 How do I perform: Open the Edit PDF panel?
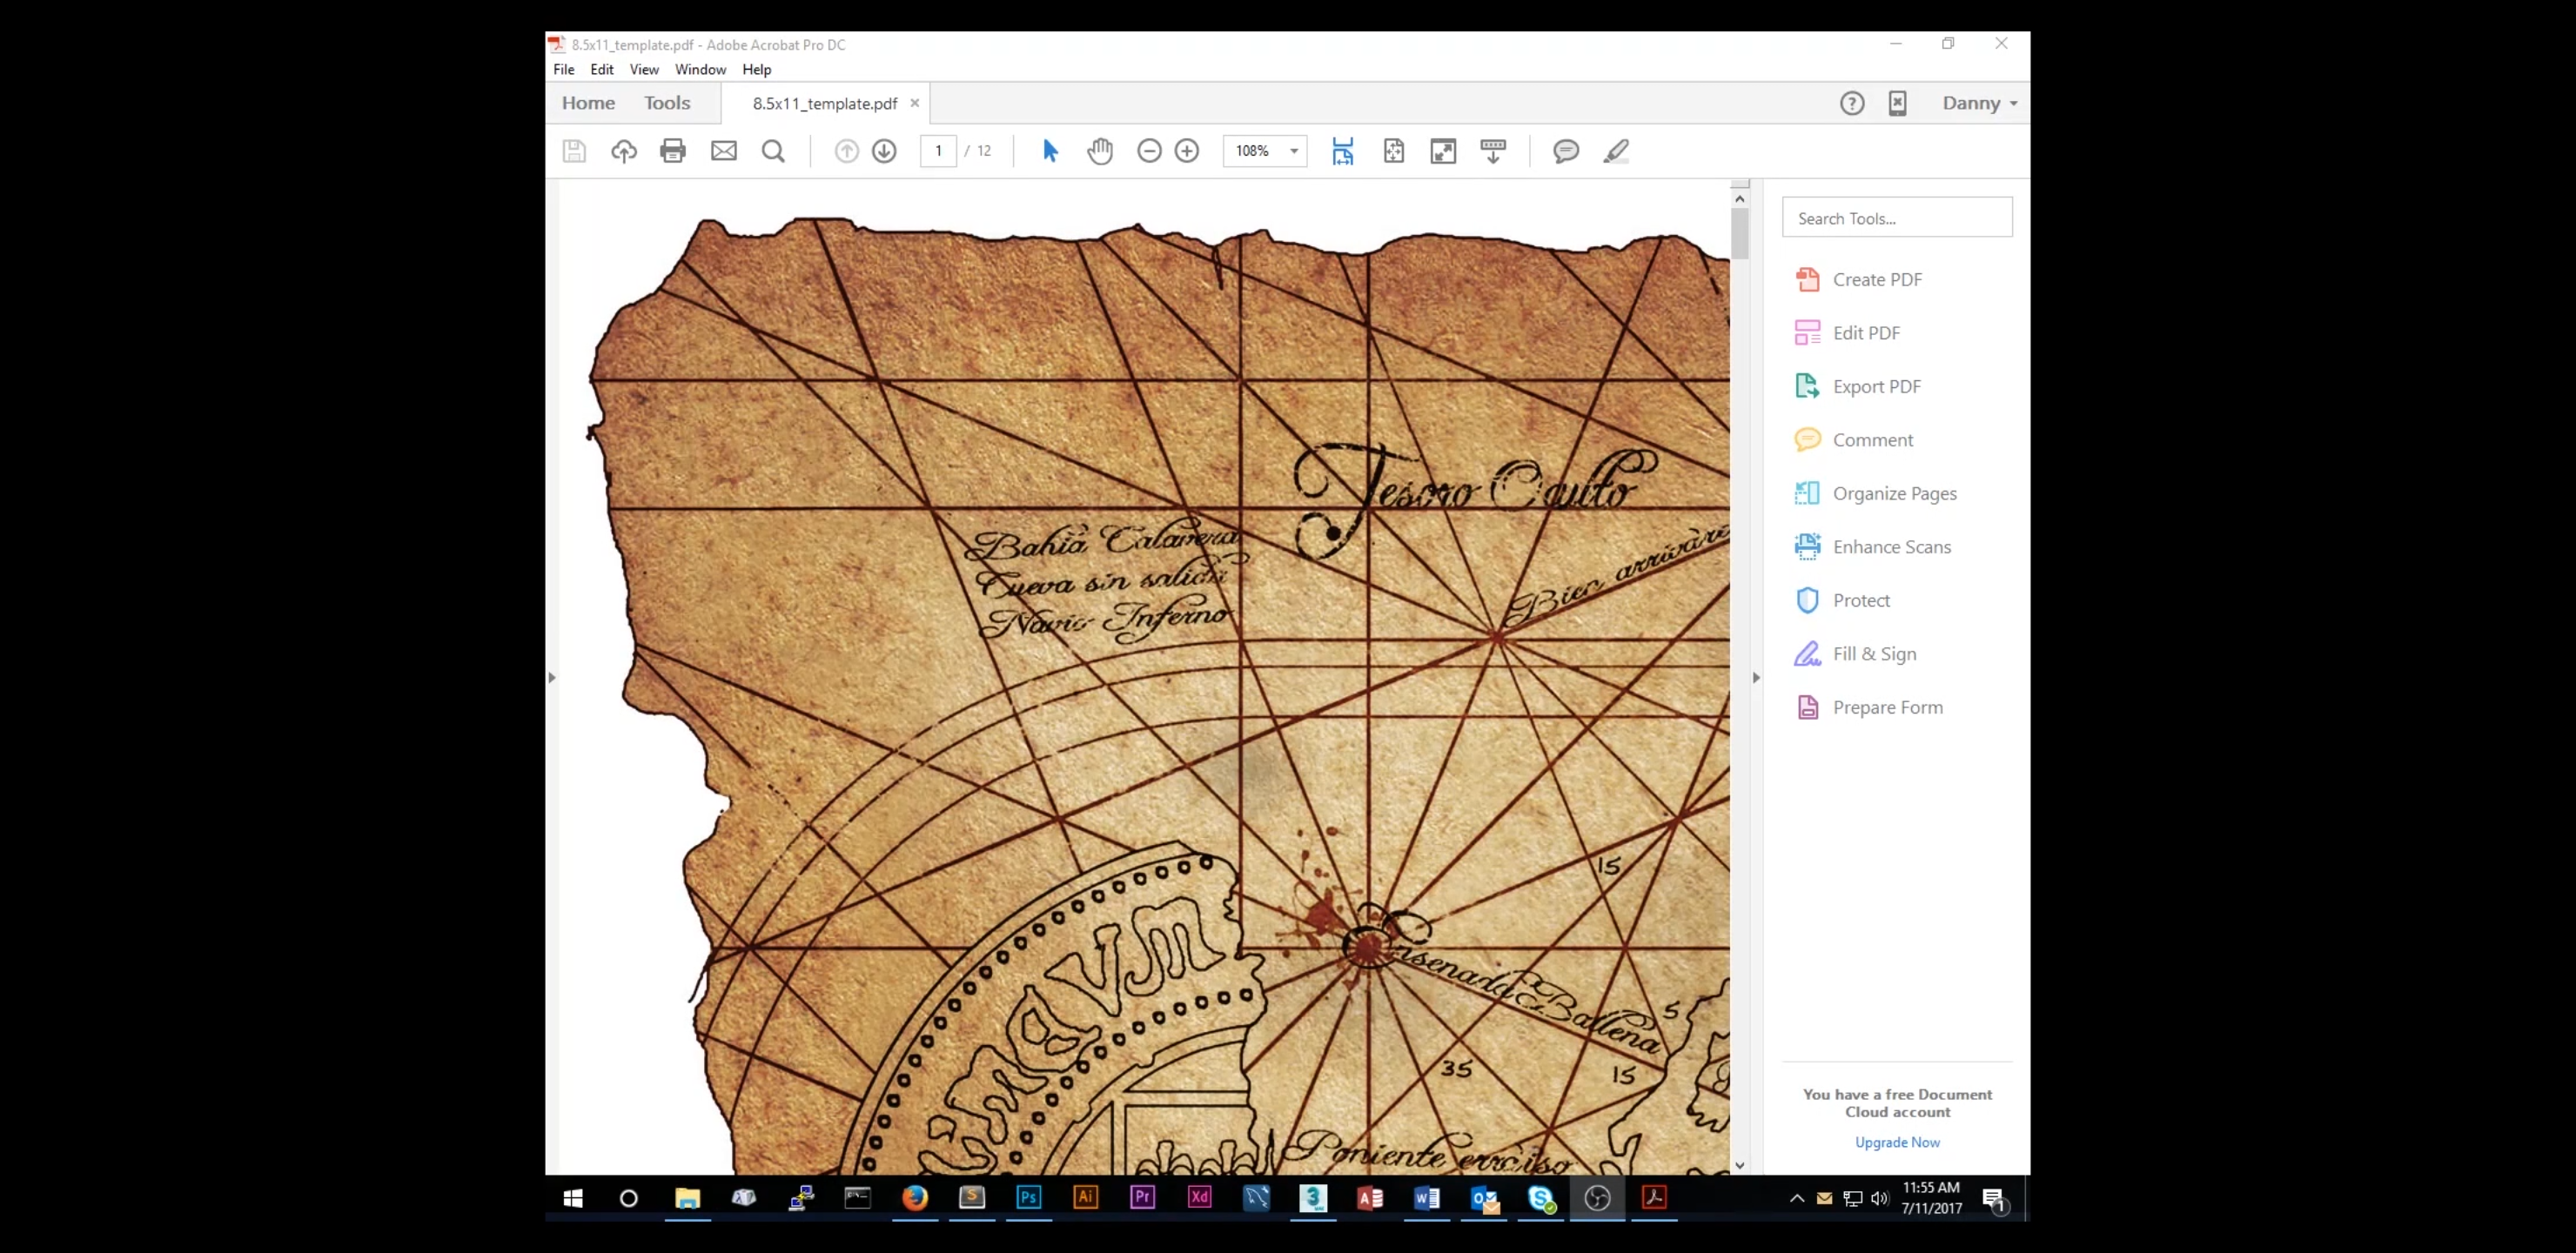[1866, 332]
